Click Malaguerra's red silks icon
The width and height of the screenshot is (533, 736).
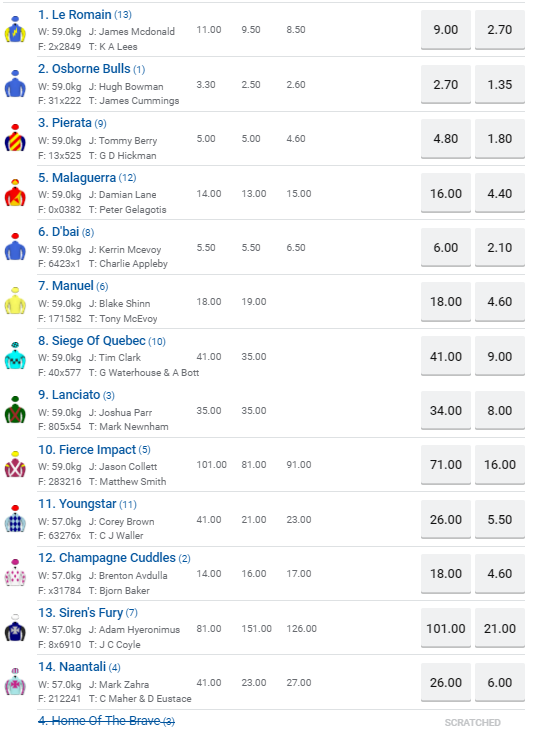click(15, 192)
